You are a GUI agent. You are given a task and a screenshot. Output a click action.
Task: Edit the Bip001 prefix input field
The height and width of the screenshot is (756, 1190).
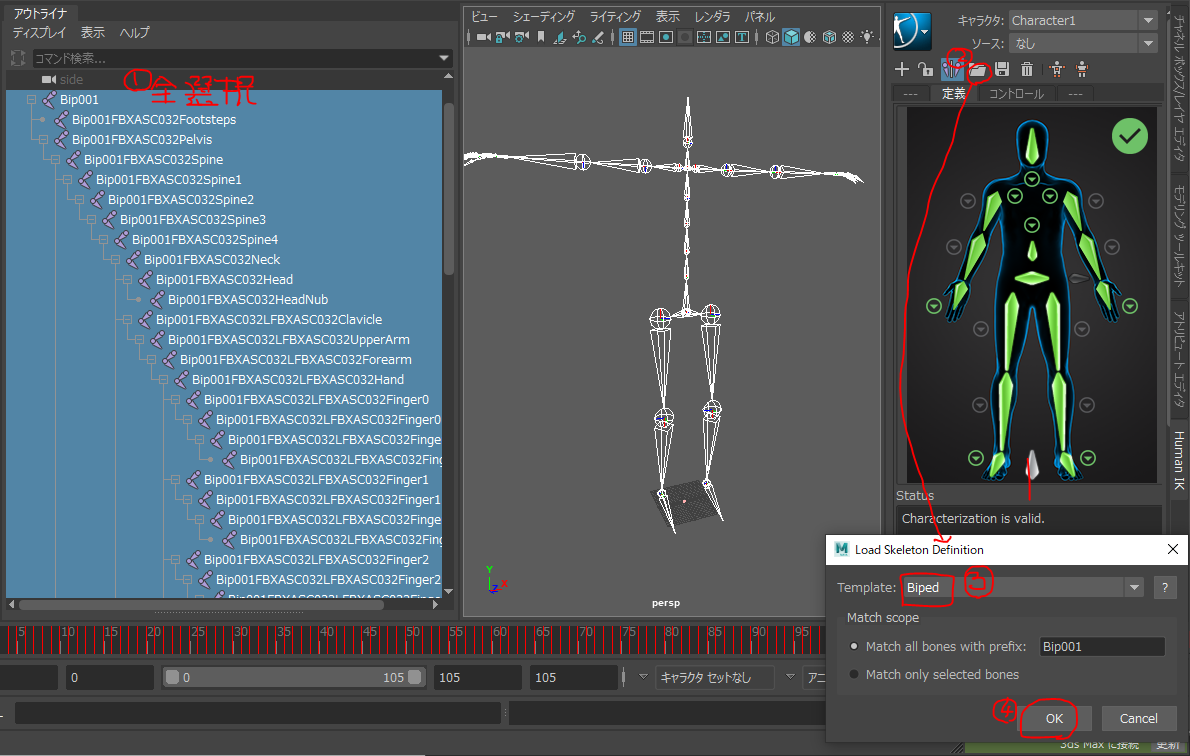click(1101, 646)
